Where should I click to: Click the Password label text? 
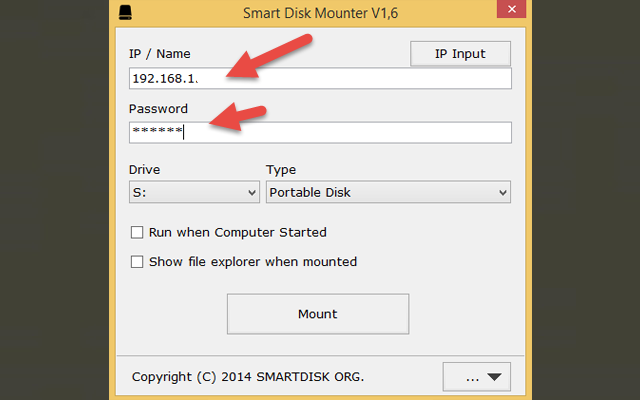(158, 108)
